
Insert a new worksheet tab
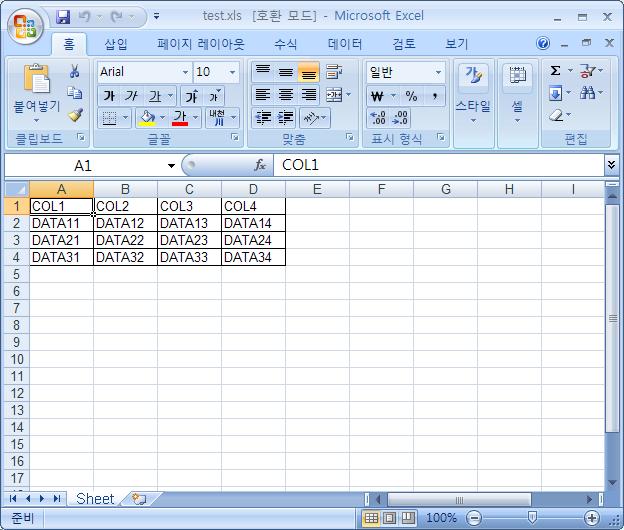(139, 498)
